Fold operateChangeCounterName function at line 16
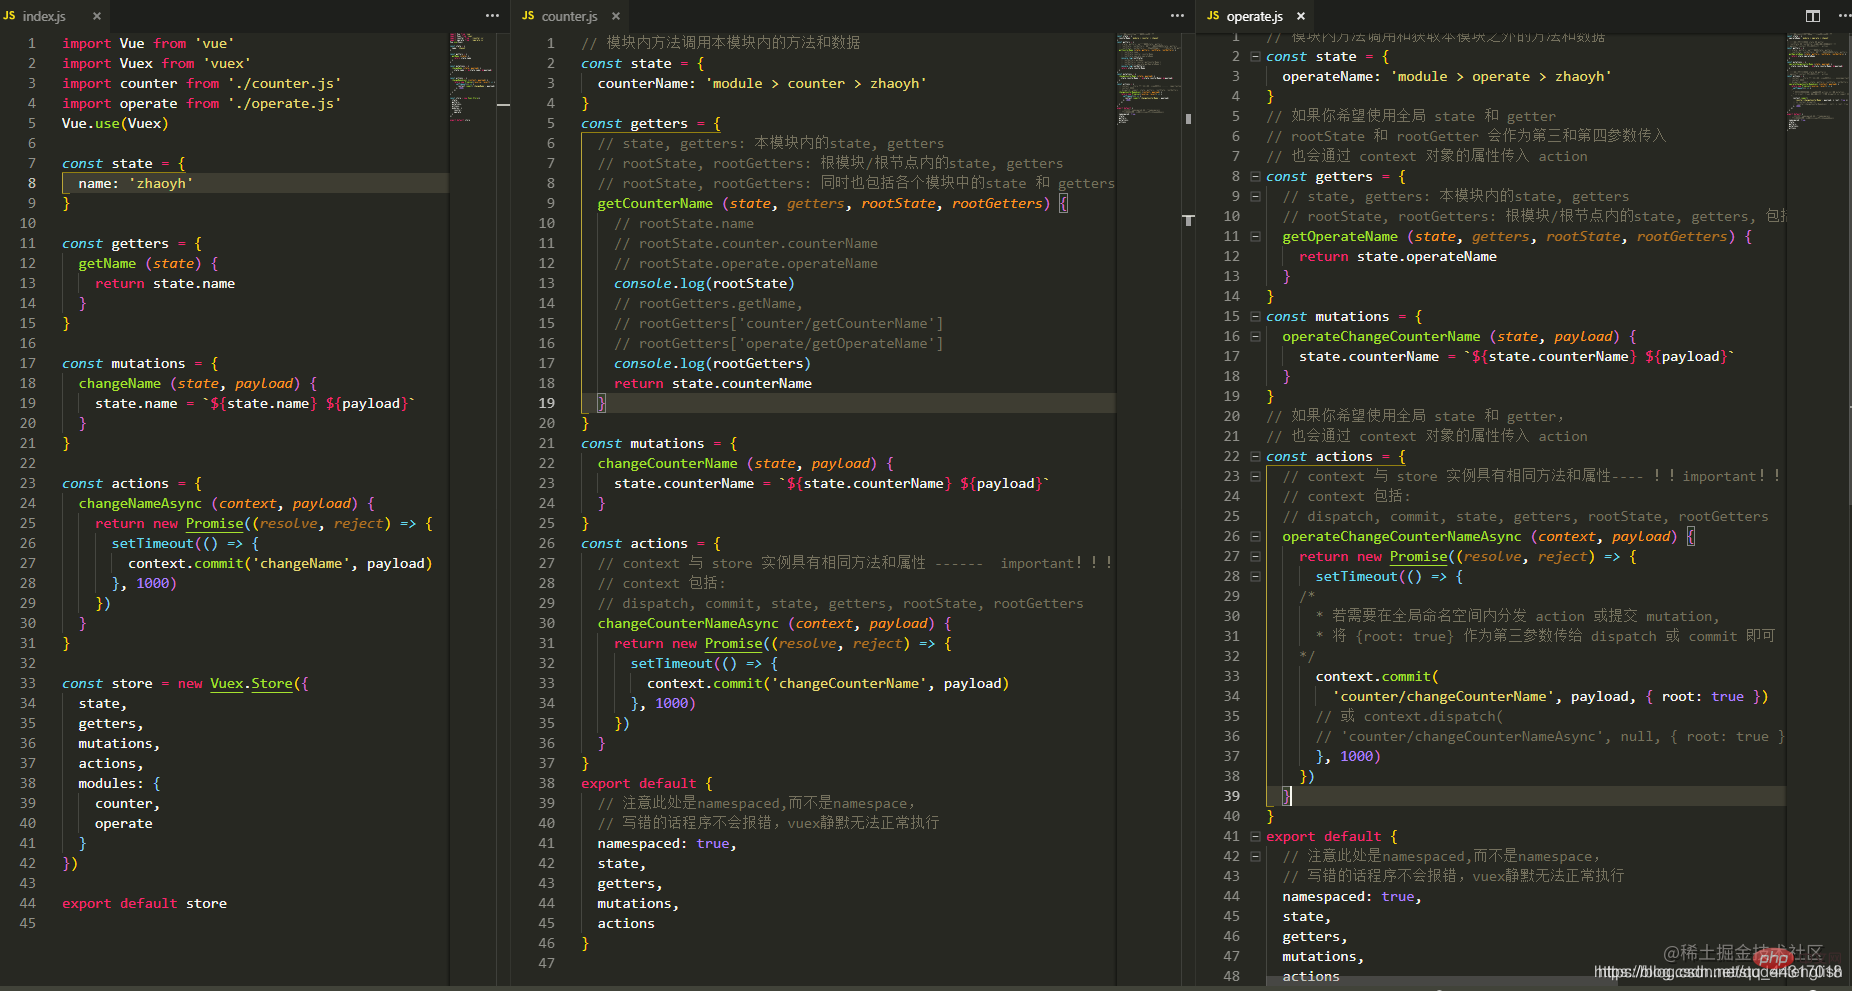The image size is (1852, 991). pos(1255,337)
